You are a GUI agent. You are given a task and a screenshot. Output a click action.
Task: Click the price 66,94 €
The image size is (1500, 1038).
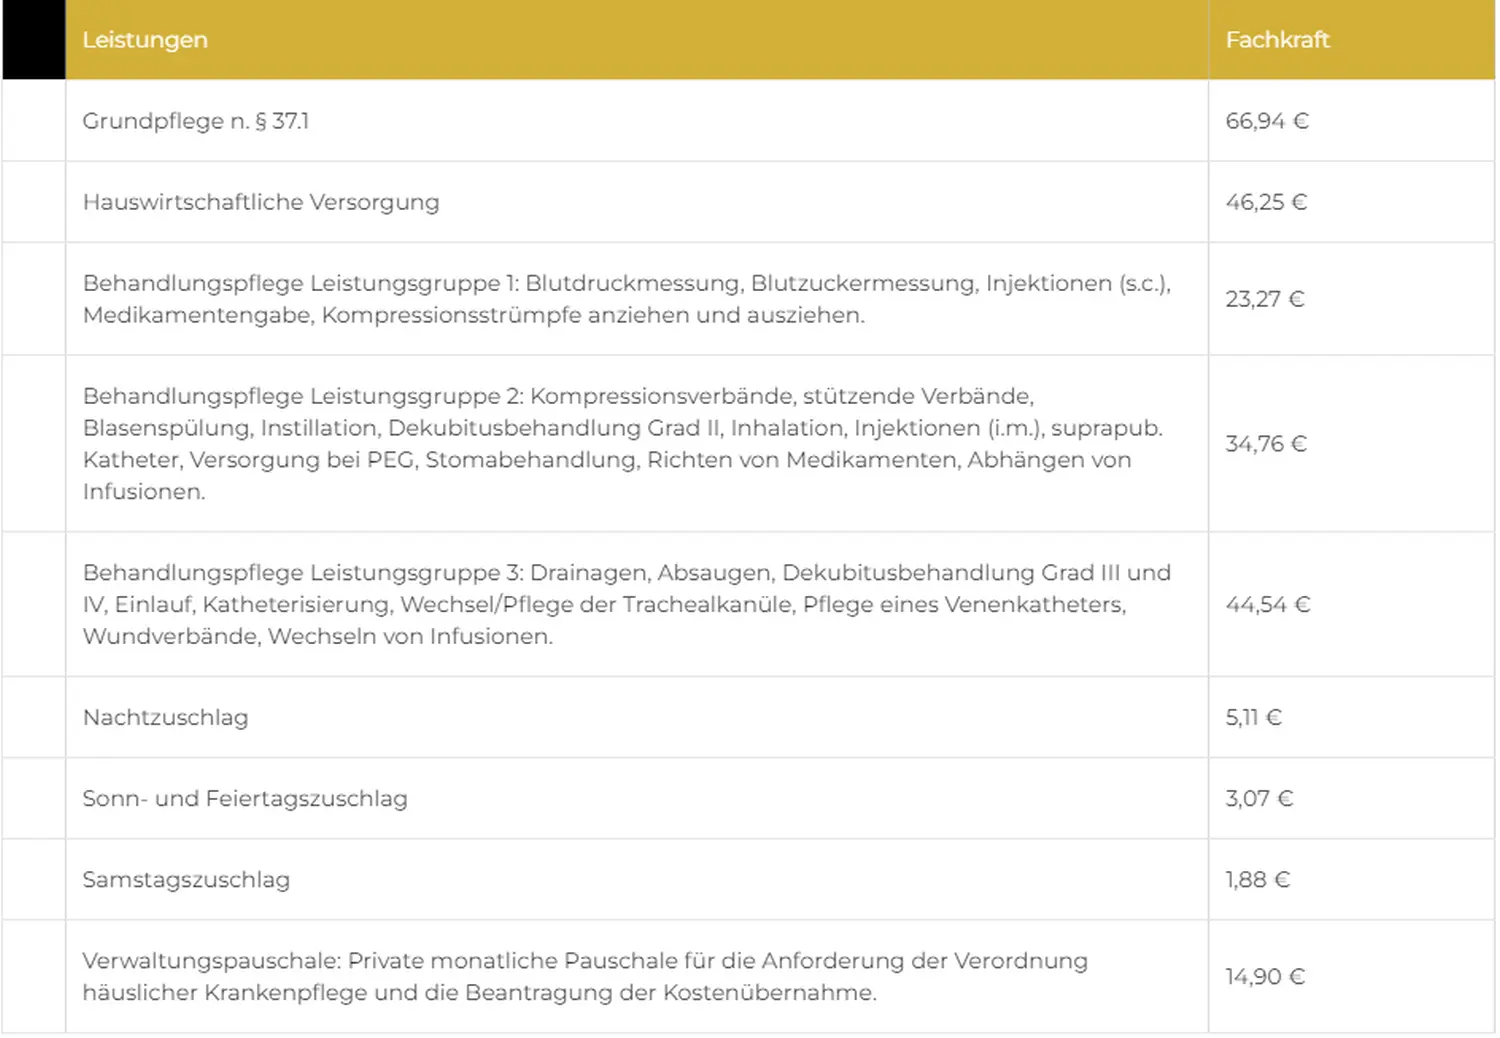click(1267, 121)
